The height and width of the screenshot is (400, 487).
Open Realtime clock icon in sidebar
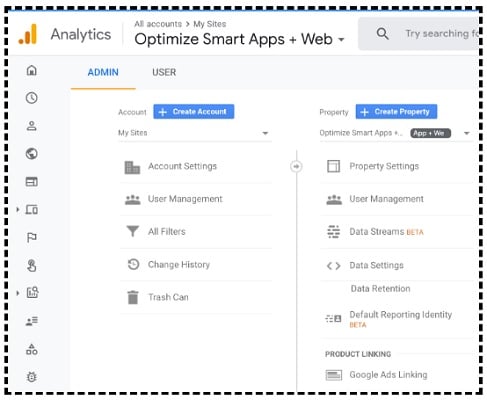point(32,98)
